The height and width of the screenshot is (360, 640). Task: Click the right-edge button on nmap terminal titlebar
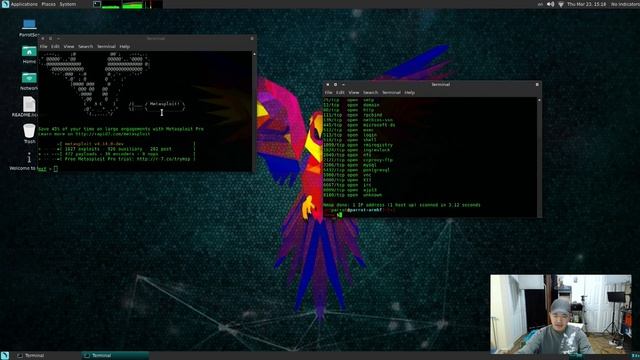coord(537,84)
